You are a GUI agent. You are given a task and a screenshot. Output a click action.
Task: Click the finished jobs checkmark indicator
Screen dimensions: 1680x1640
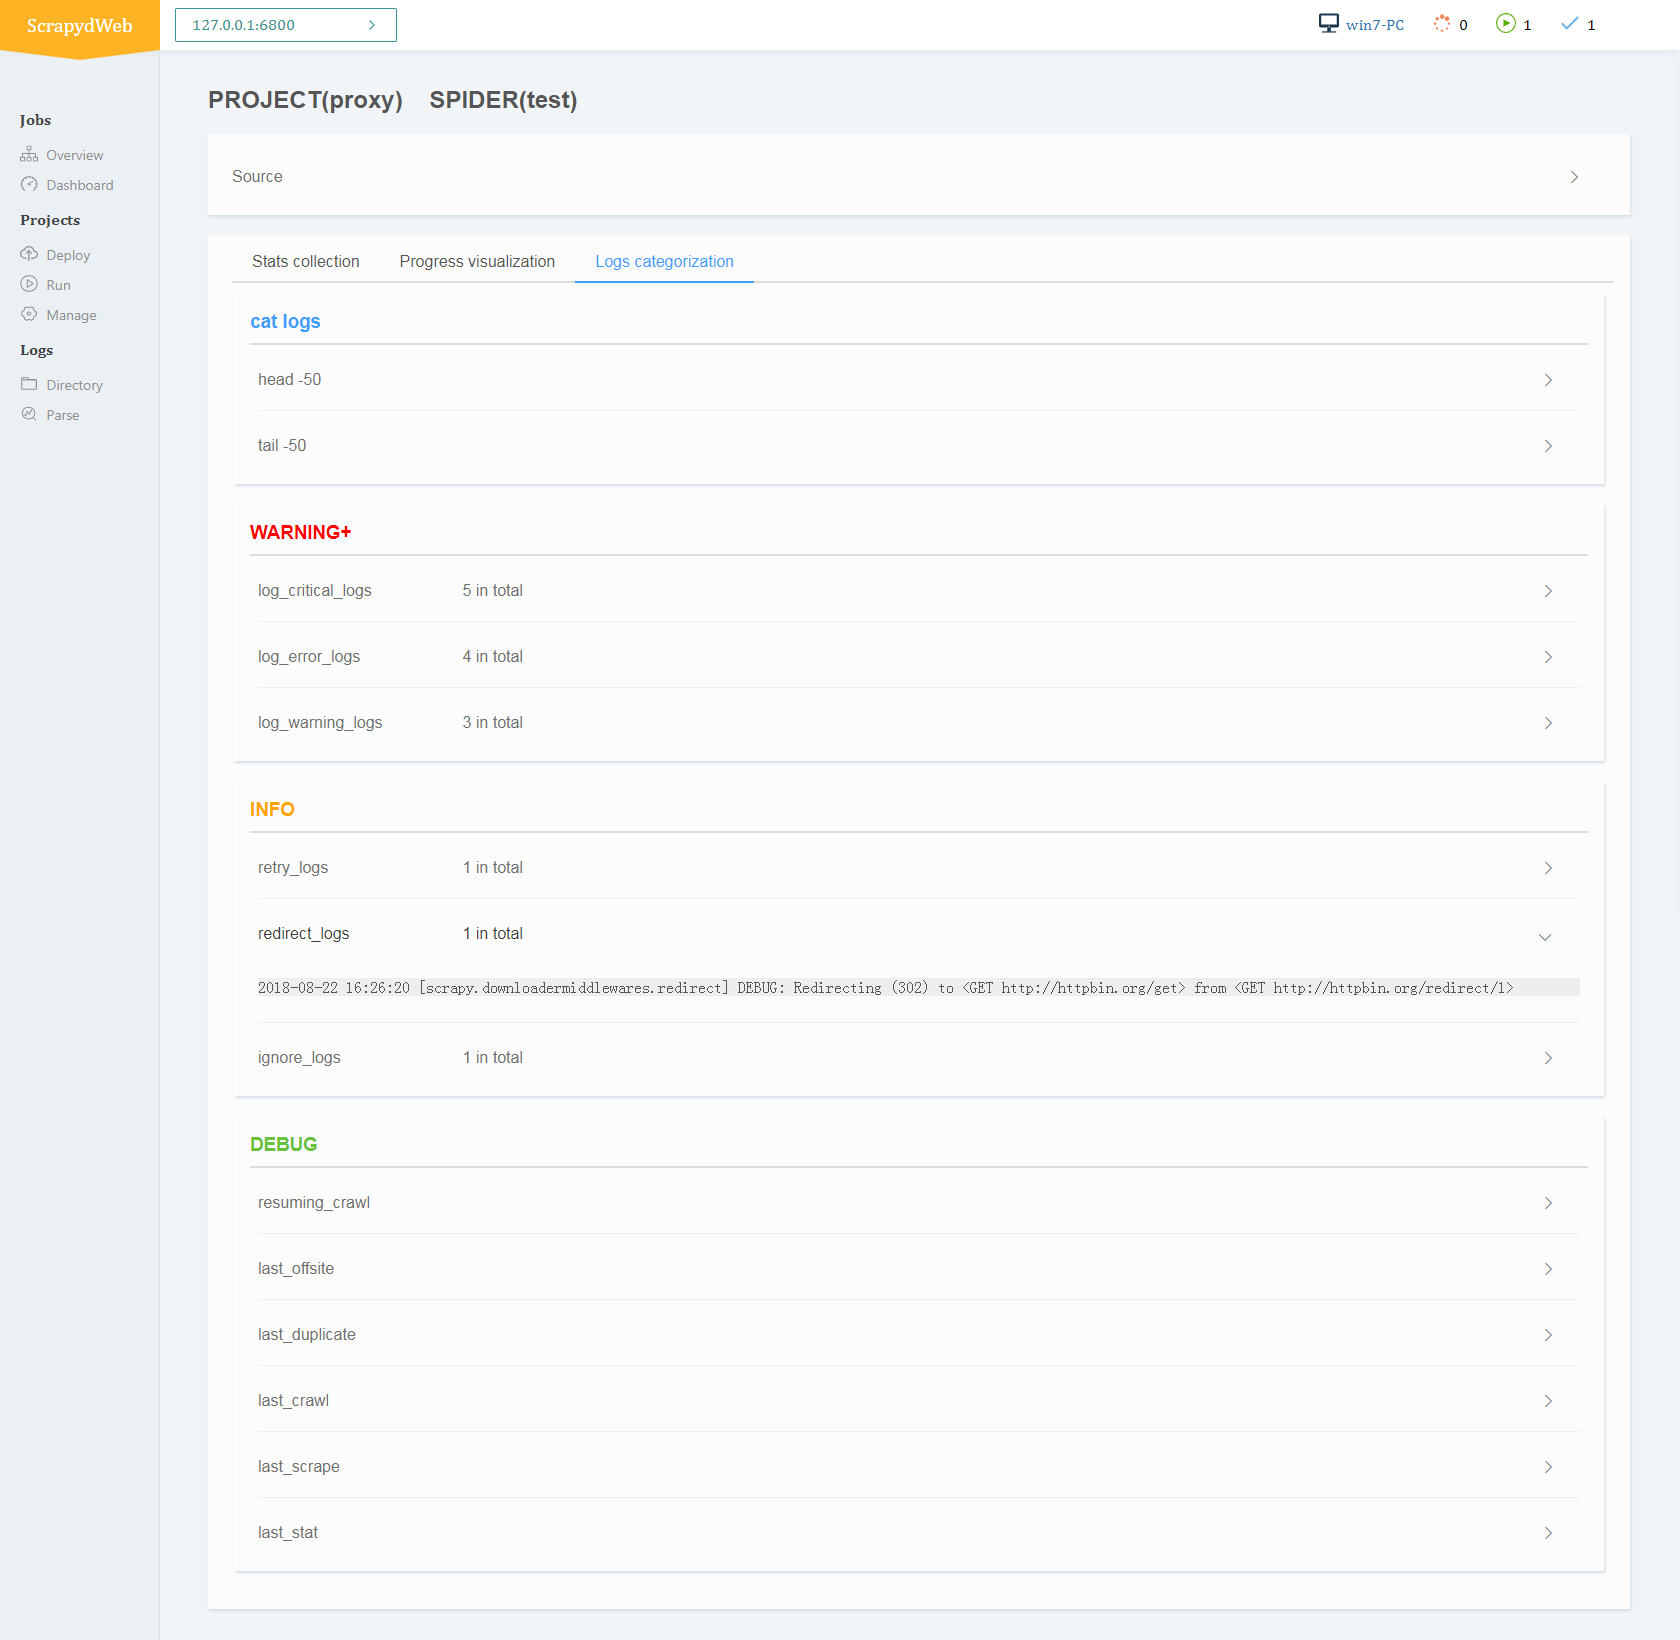click(x=1569, y=24)
